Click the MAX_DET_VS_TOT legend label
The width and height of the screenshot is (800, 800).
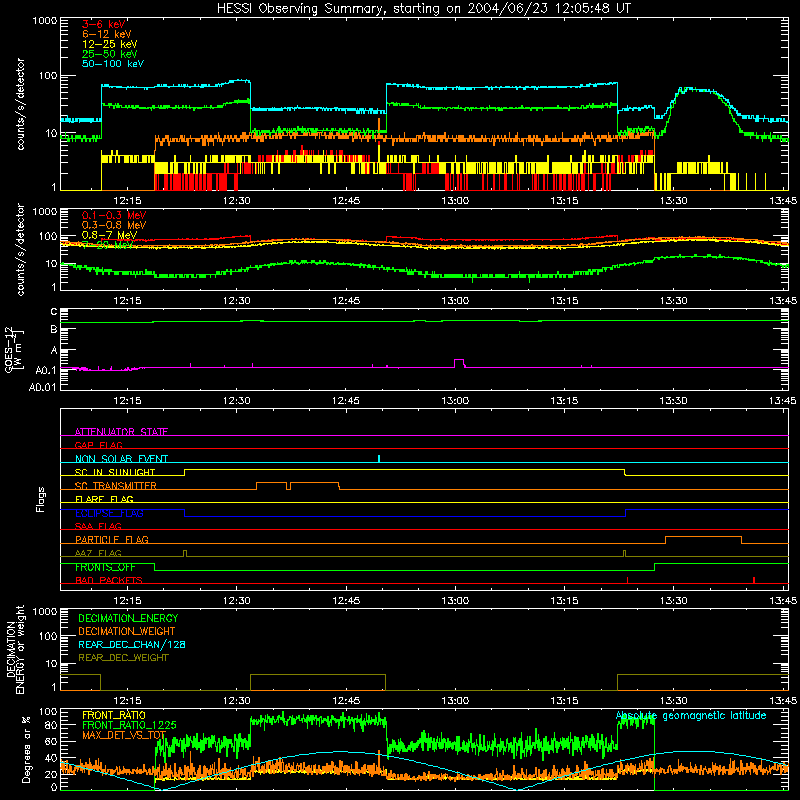tap(124, 735)
